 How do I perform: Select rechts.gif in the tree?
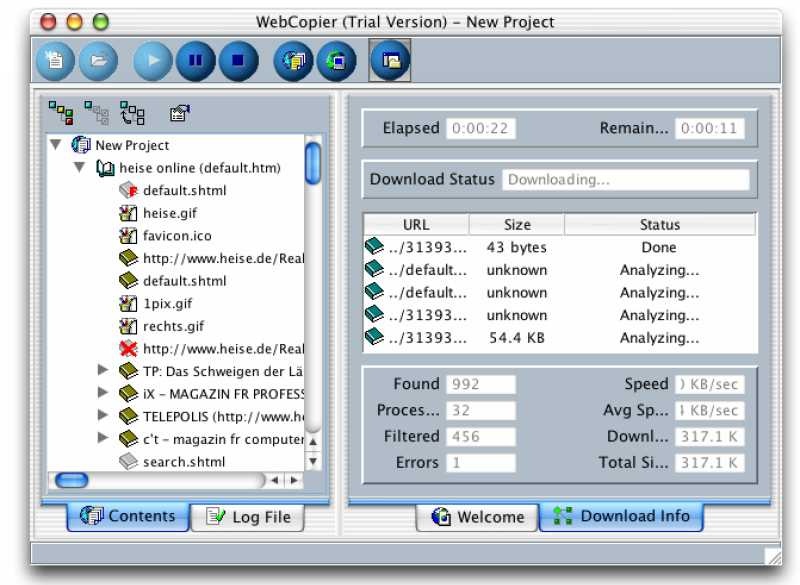173,326
